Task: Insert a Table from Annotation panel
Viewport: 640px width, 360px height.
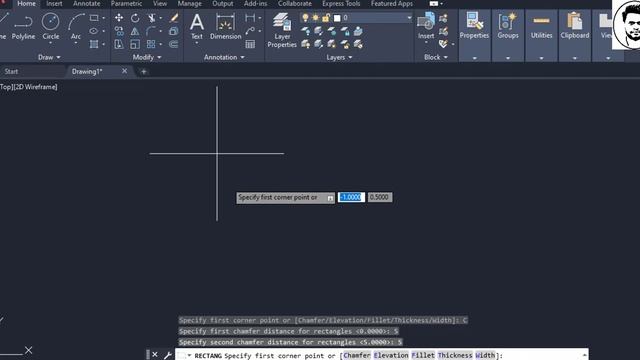Action: pos(250,44)
